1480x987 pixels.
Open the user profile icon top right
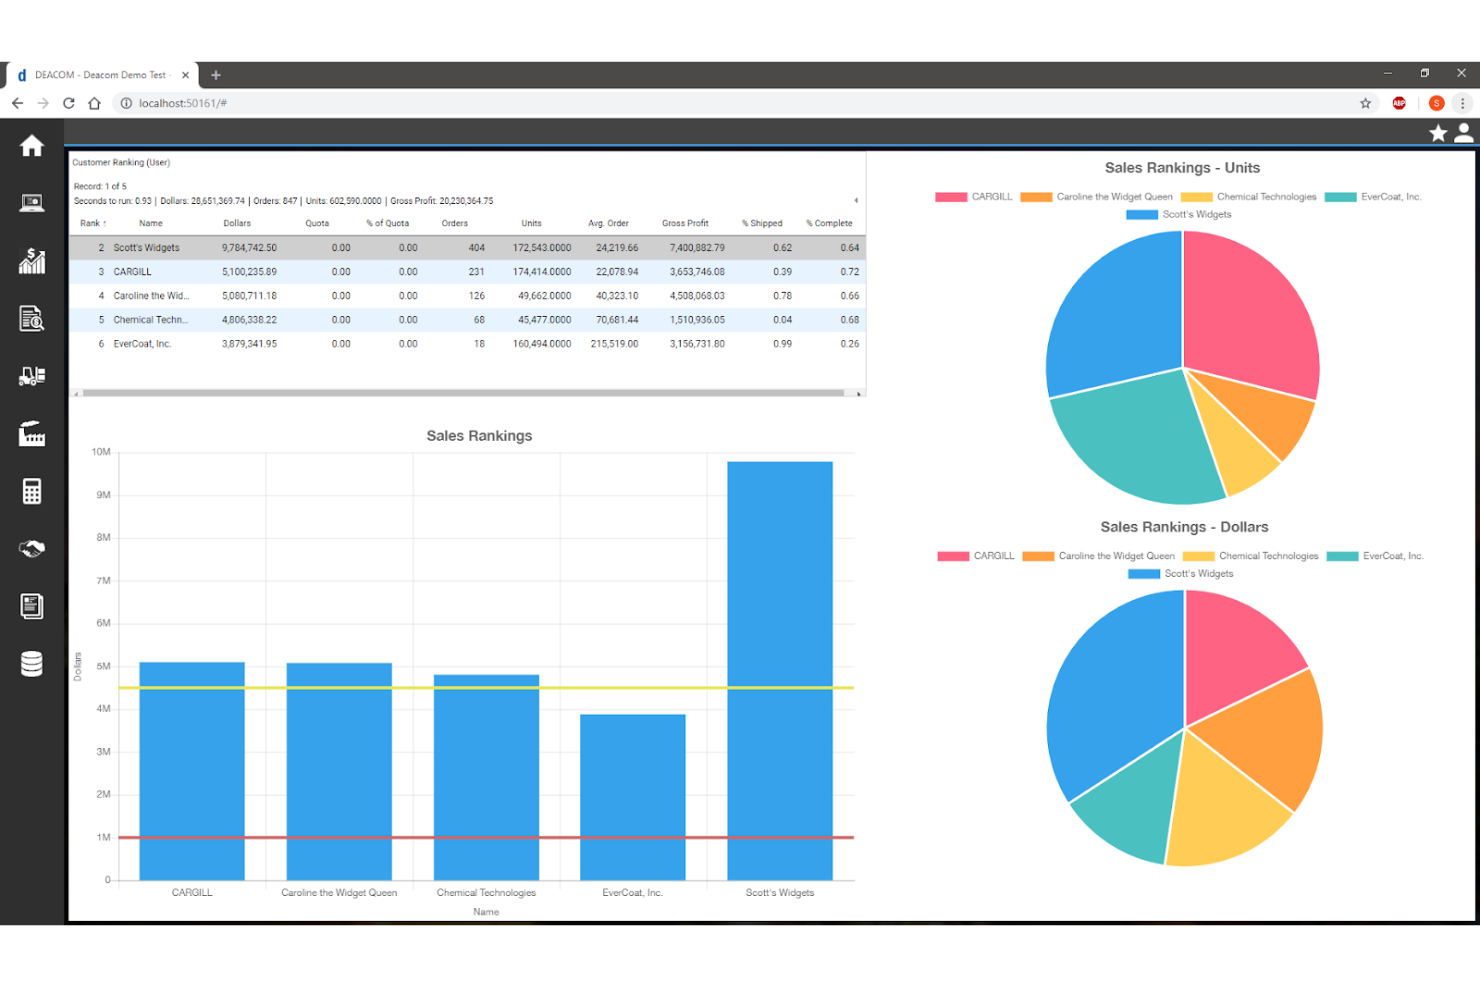tap(1464, 131)
